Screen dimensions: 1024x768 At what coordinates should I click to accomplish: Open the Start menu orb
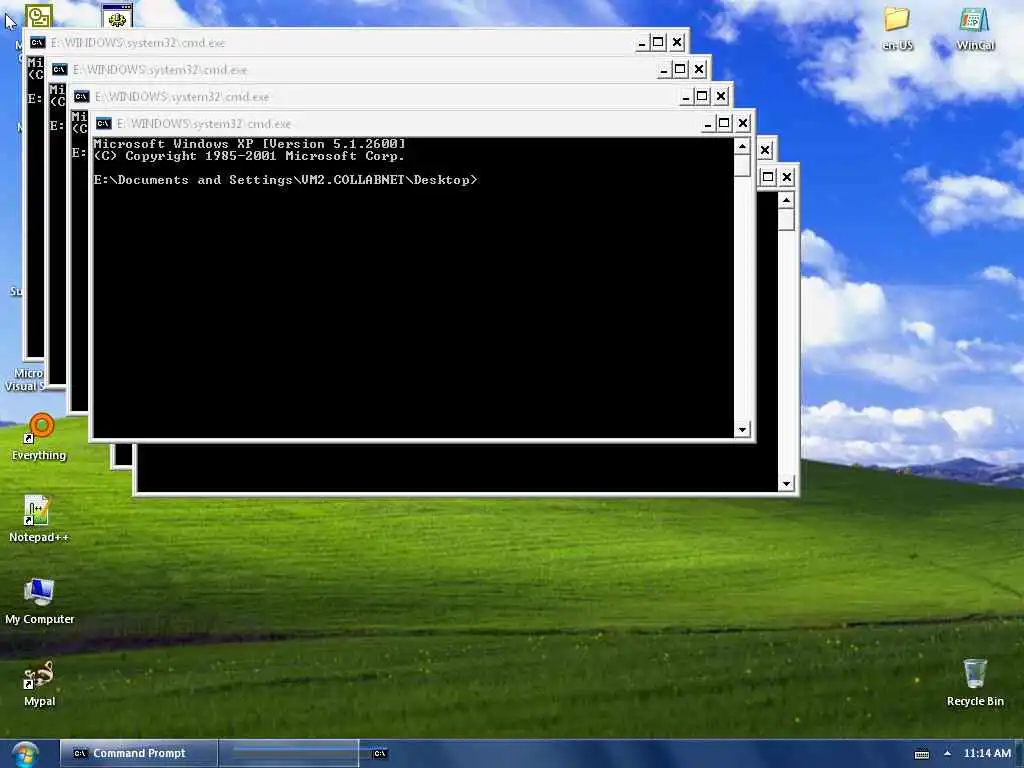tap(25, 755)
